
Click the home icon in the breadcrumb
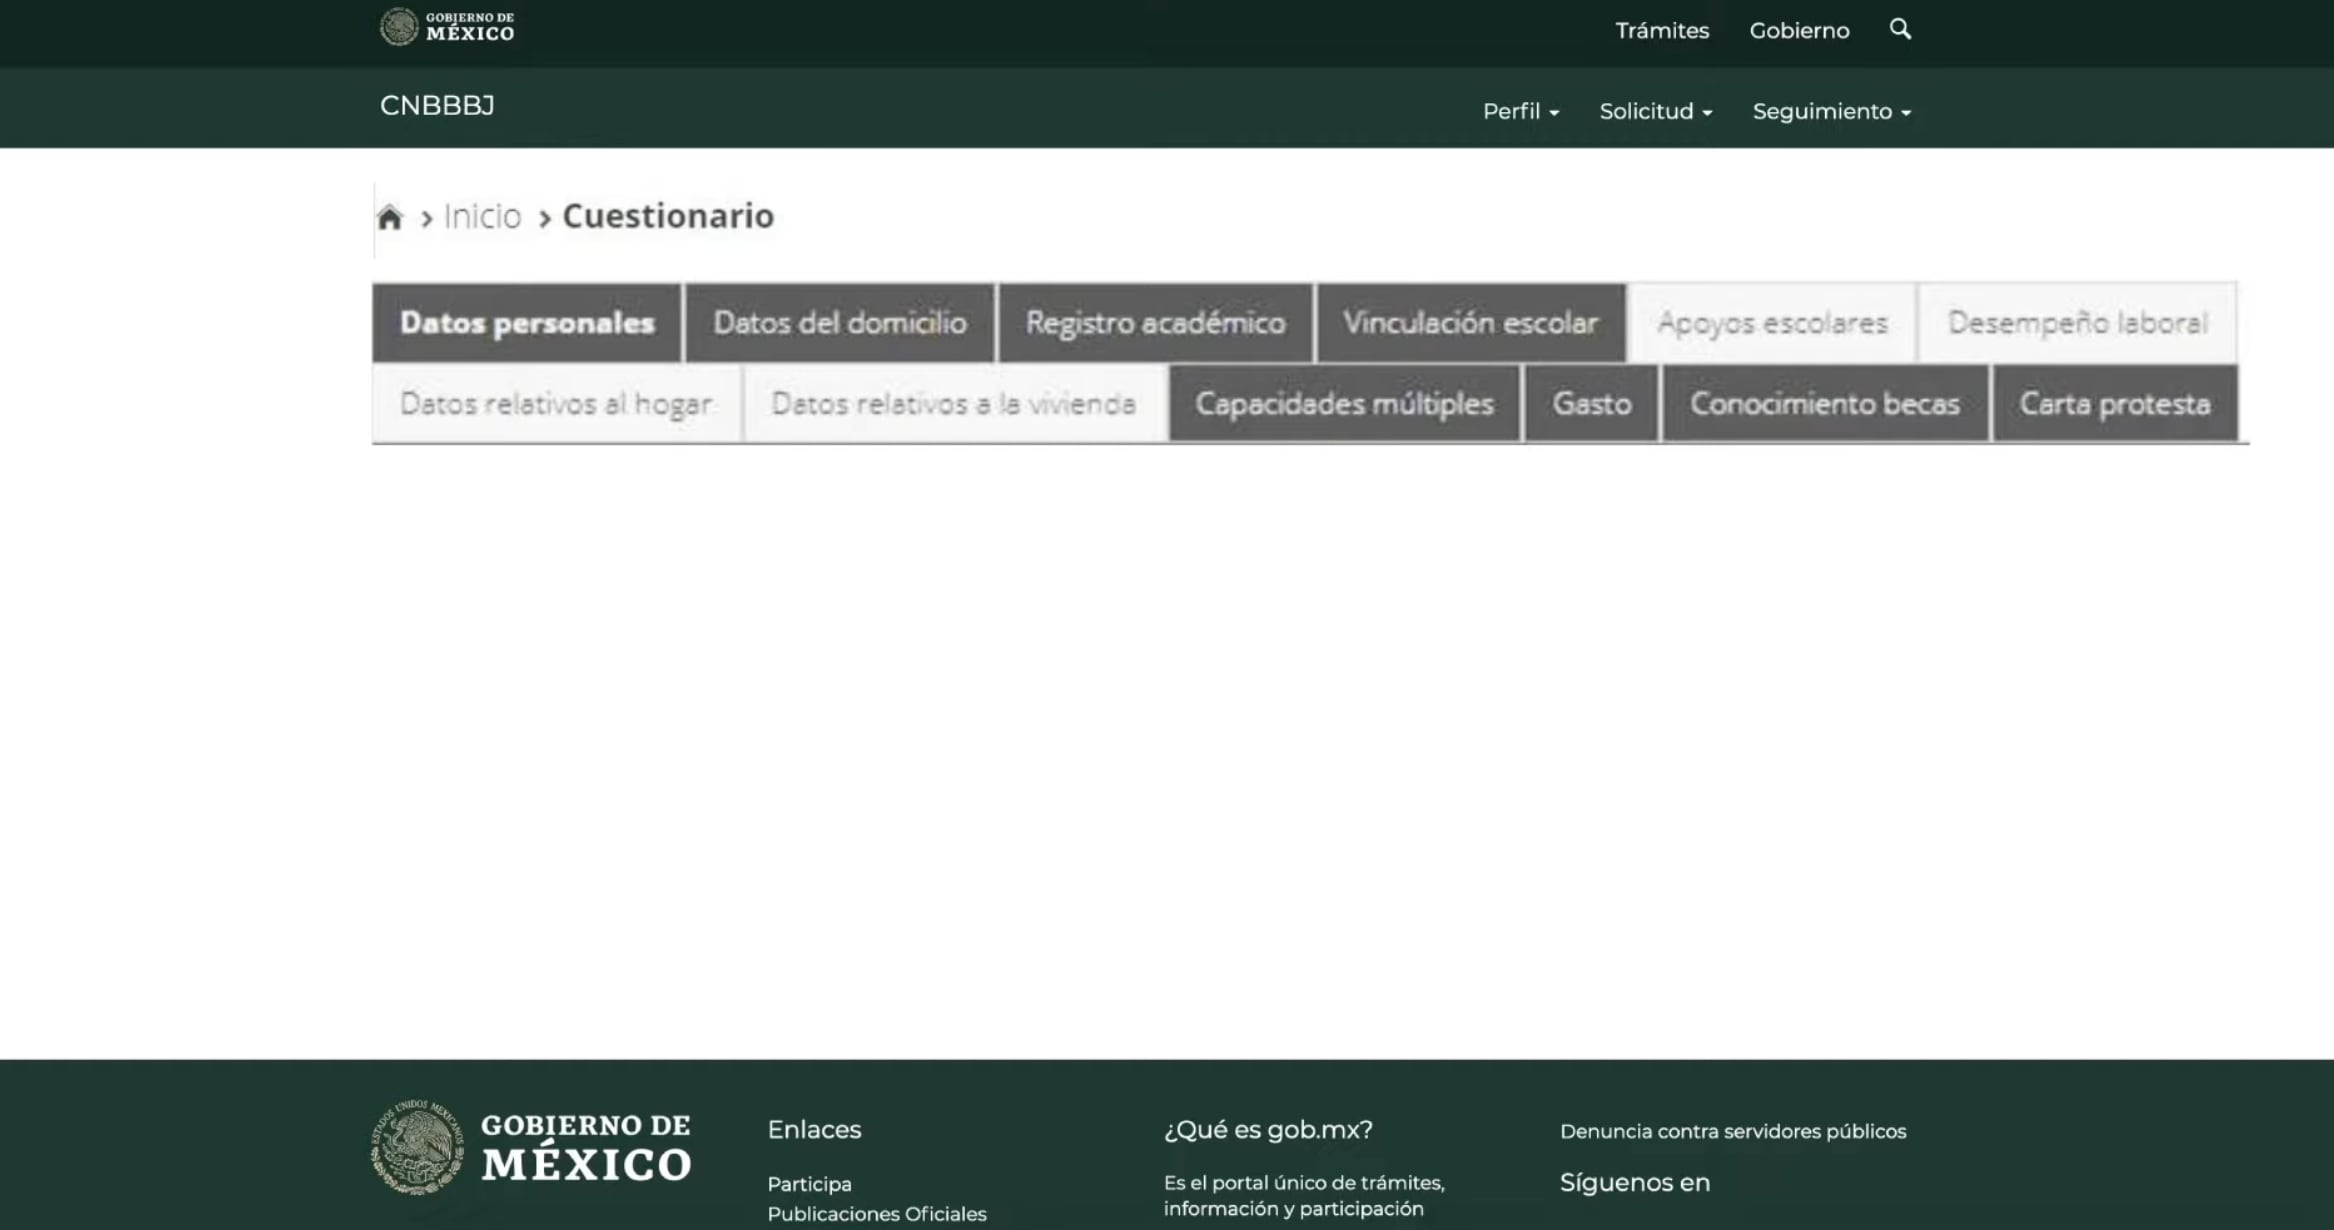pyautogui.click(x=392, y=214)
